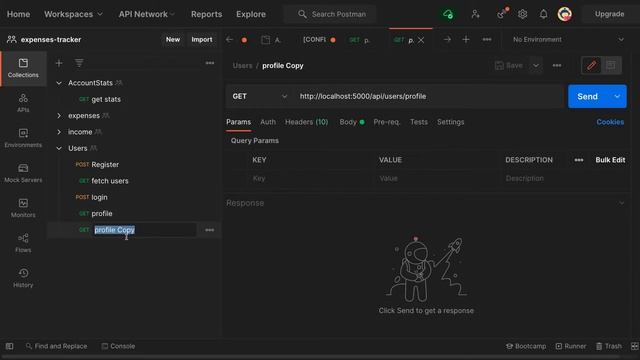Open the Mock Servers sidebar panel
Screen dimensions: 640x360
(x=23, y=173)
